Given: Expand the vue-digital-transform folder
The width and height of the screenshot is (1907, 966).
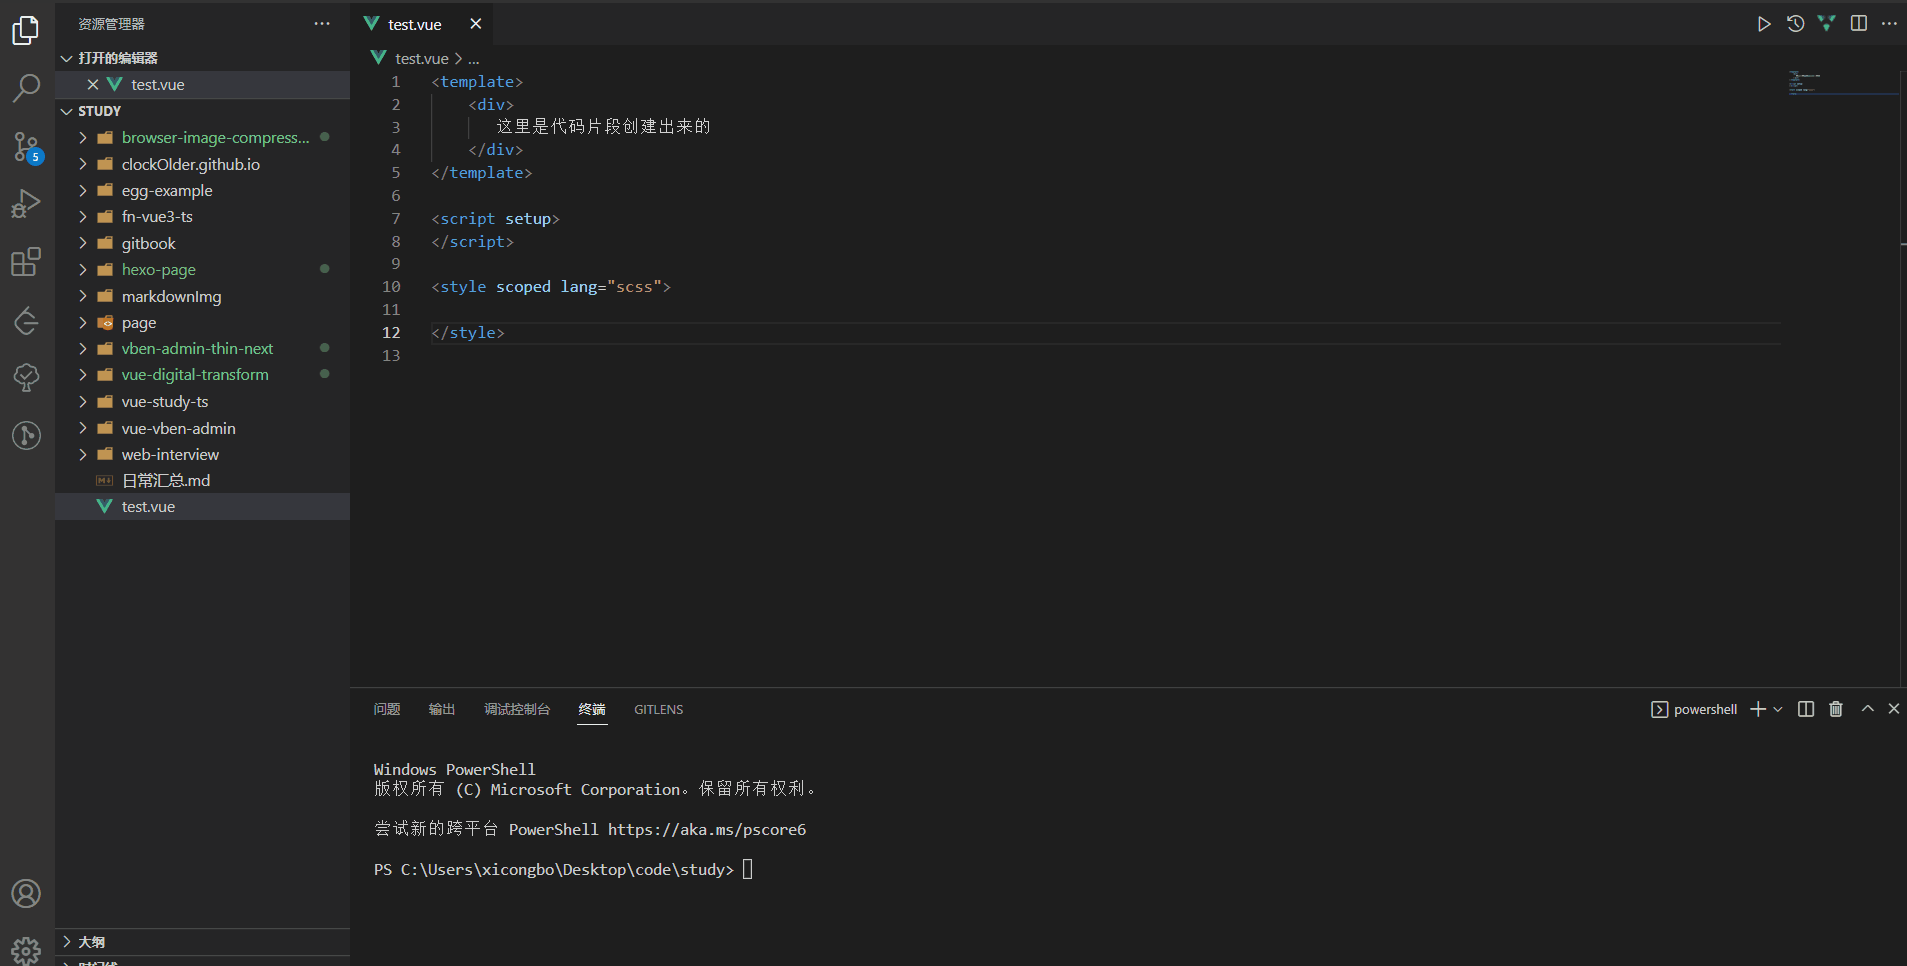Looking at the screenshot, I should [x=202, y=375].
